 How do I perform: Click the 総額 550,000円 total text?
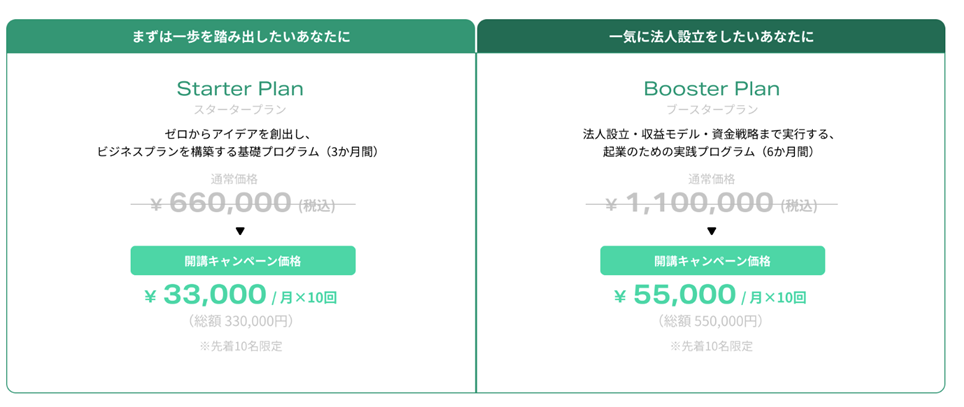click(x=711, y=321)
